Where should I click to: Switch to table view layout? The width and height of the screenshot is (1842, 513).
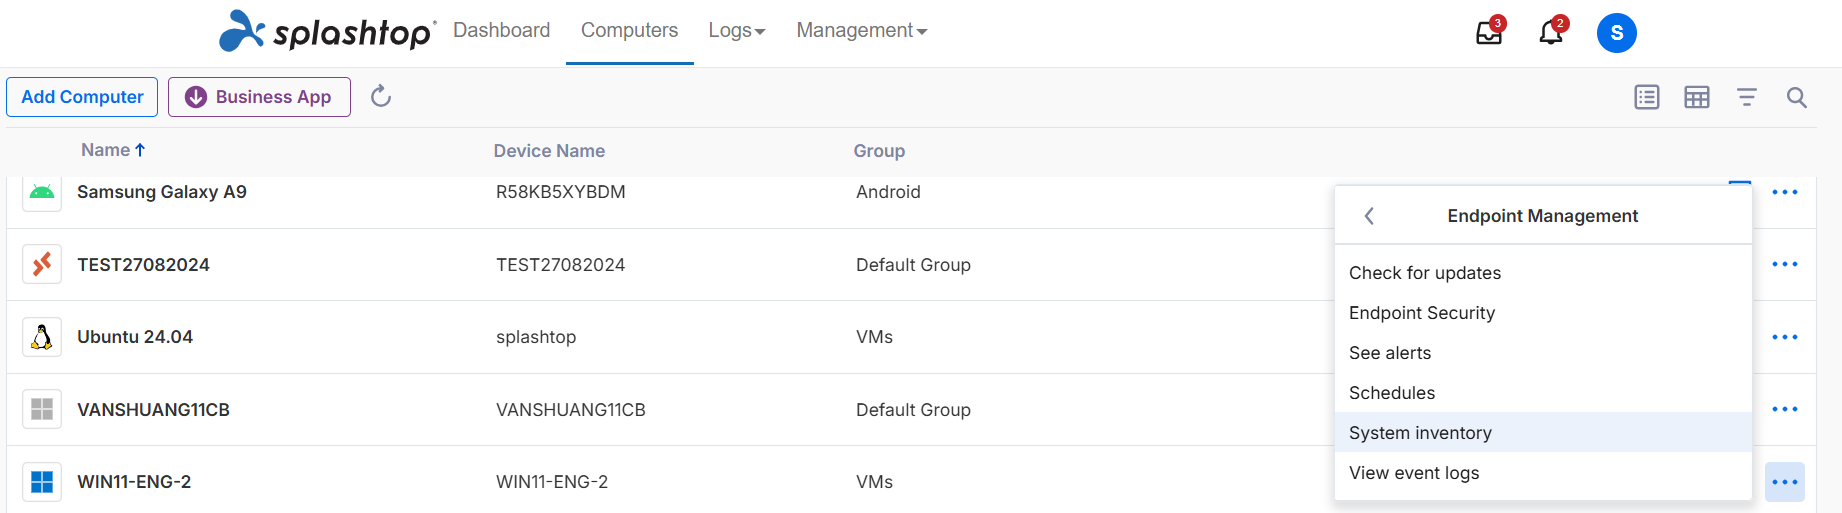[1697, 97]
